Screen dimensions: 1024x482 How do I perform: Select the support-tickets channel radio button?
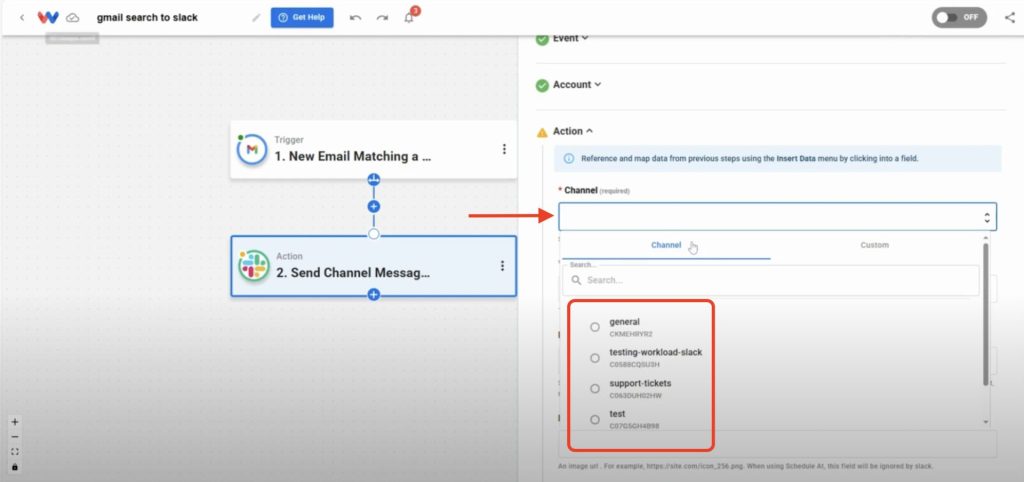coord(595,389)
